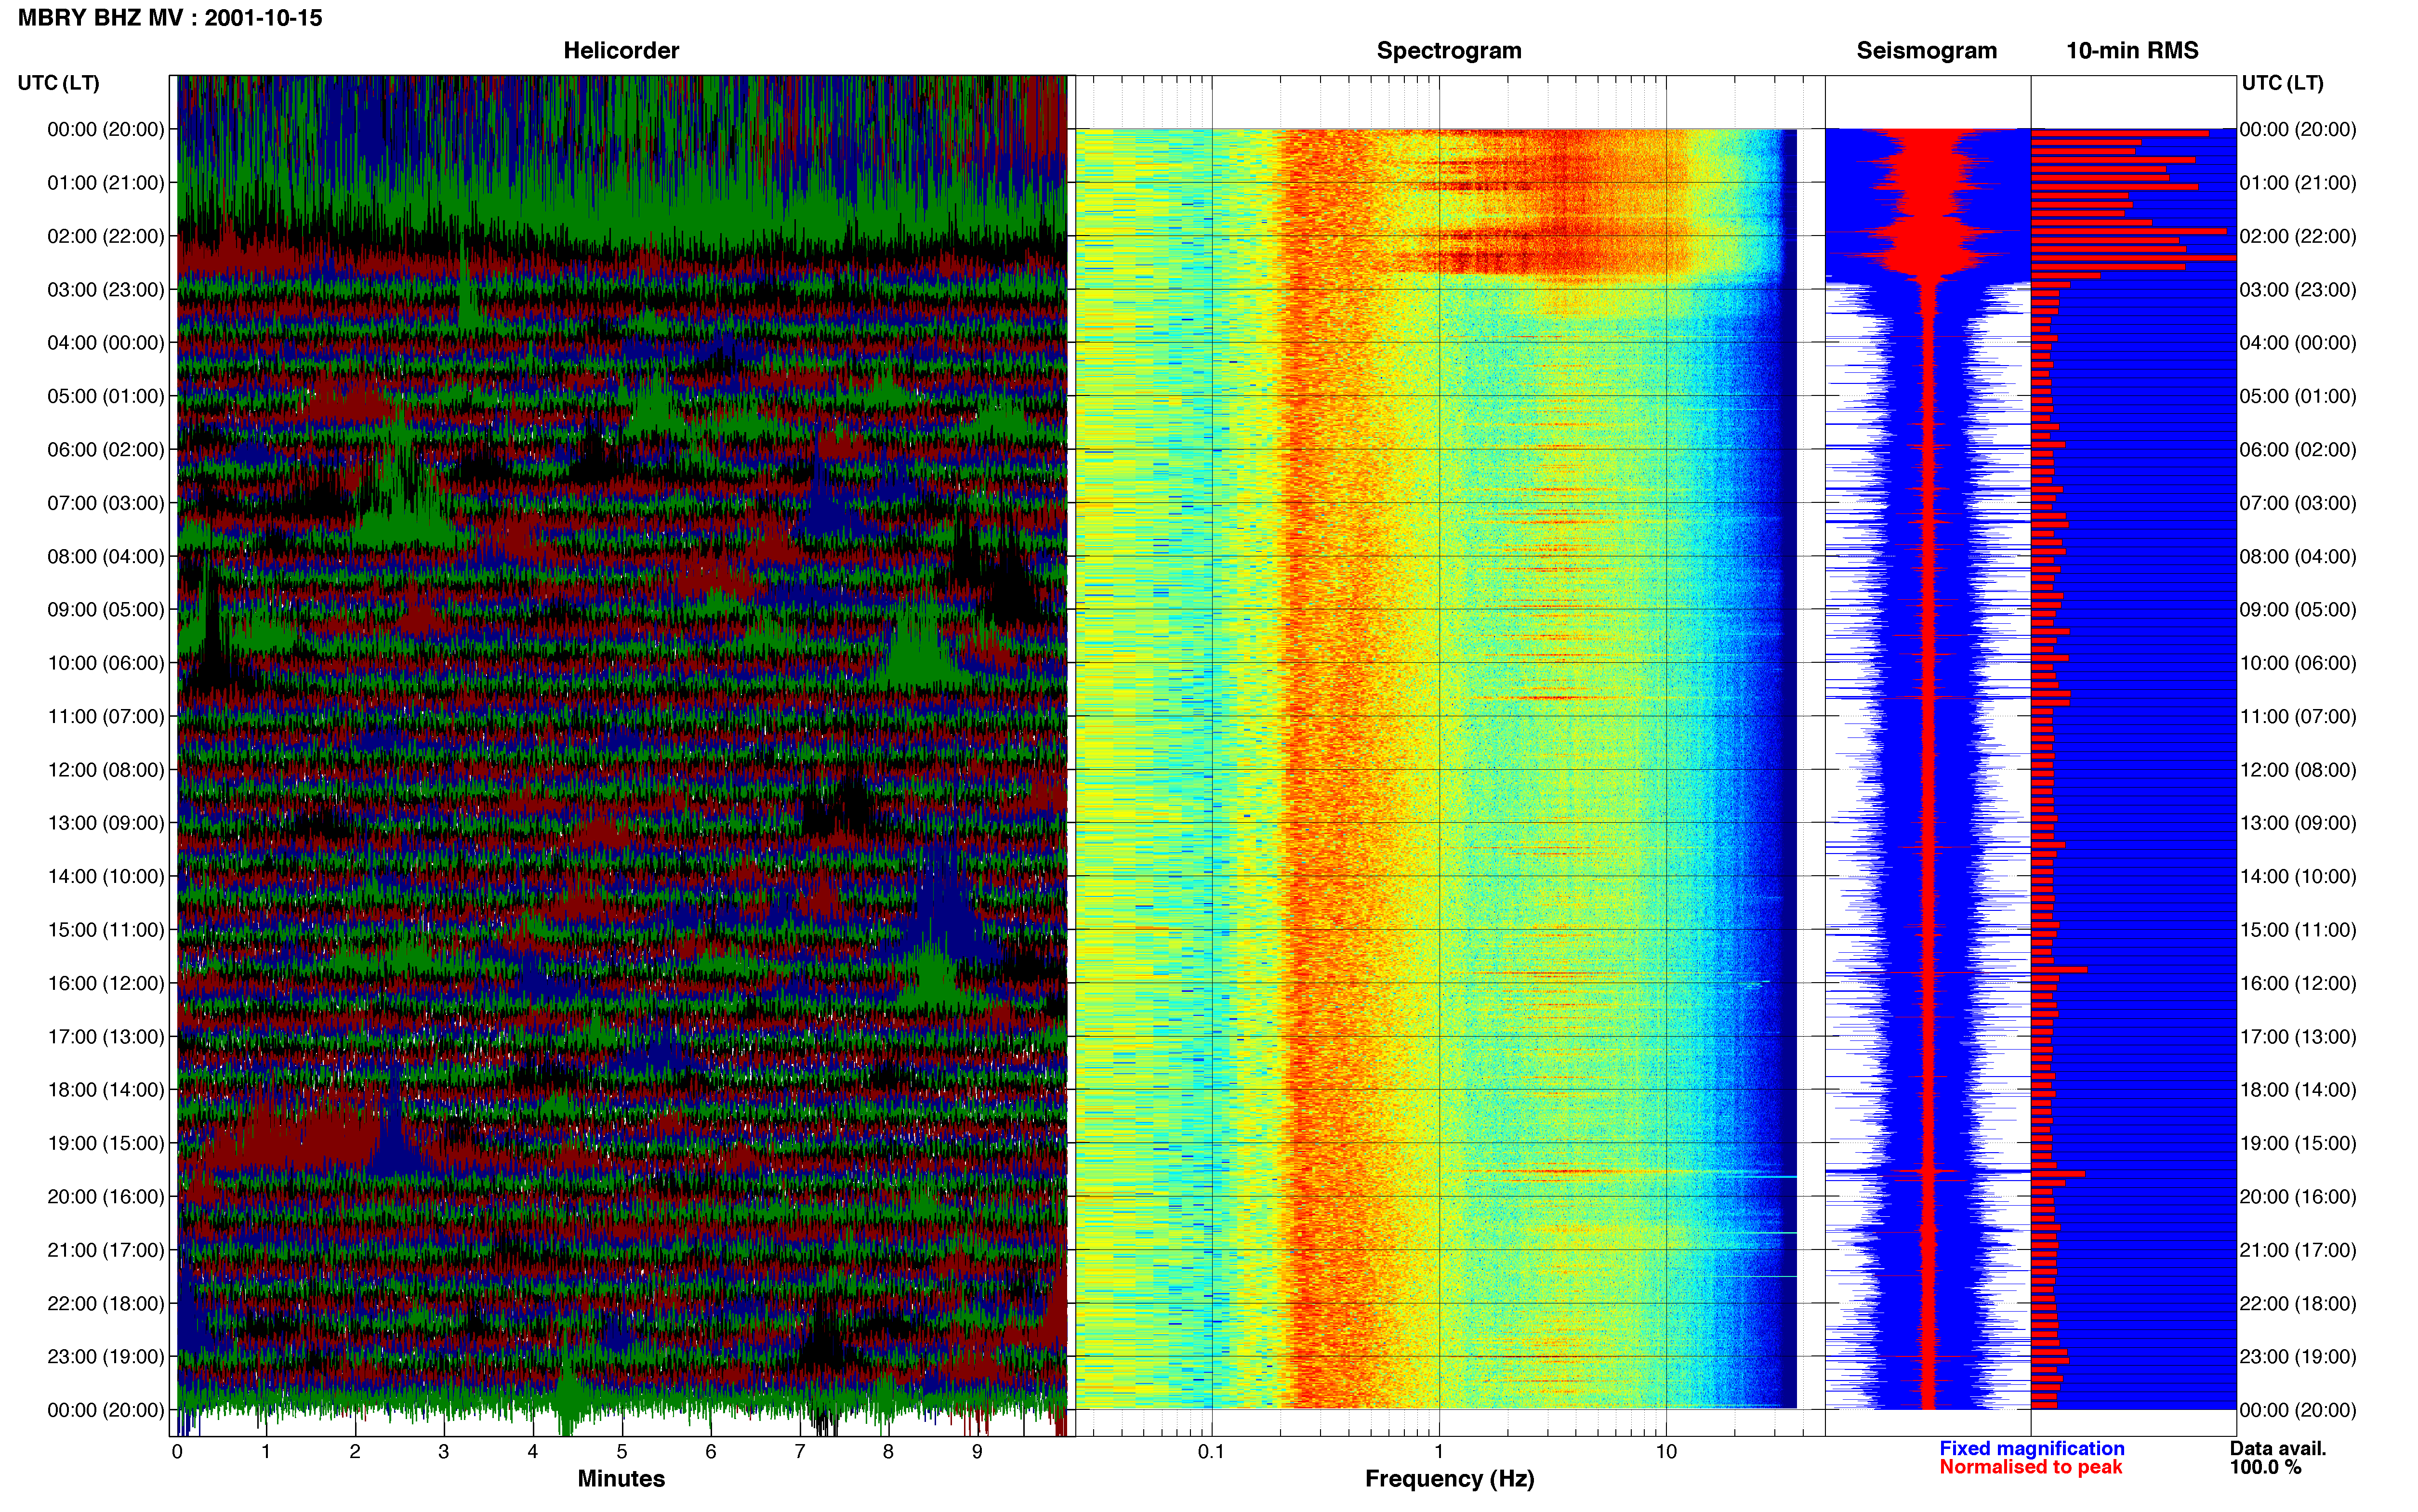The image size is (2418, 1512).
Task: Click the 10 tick on the frequency axis
Action: 1666,1451
